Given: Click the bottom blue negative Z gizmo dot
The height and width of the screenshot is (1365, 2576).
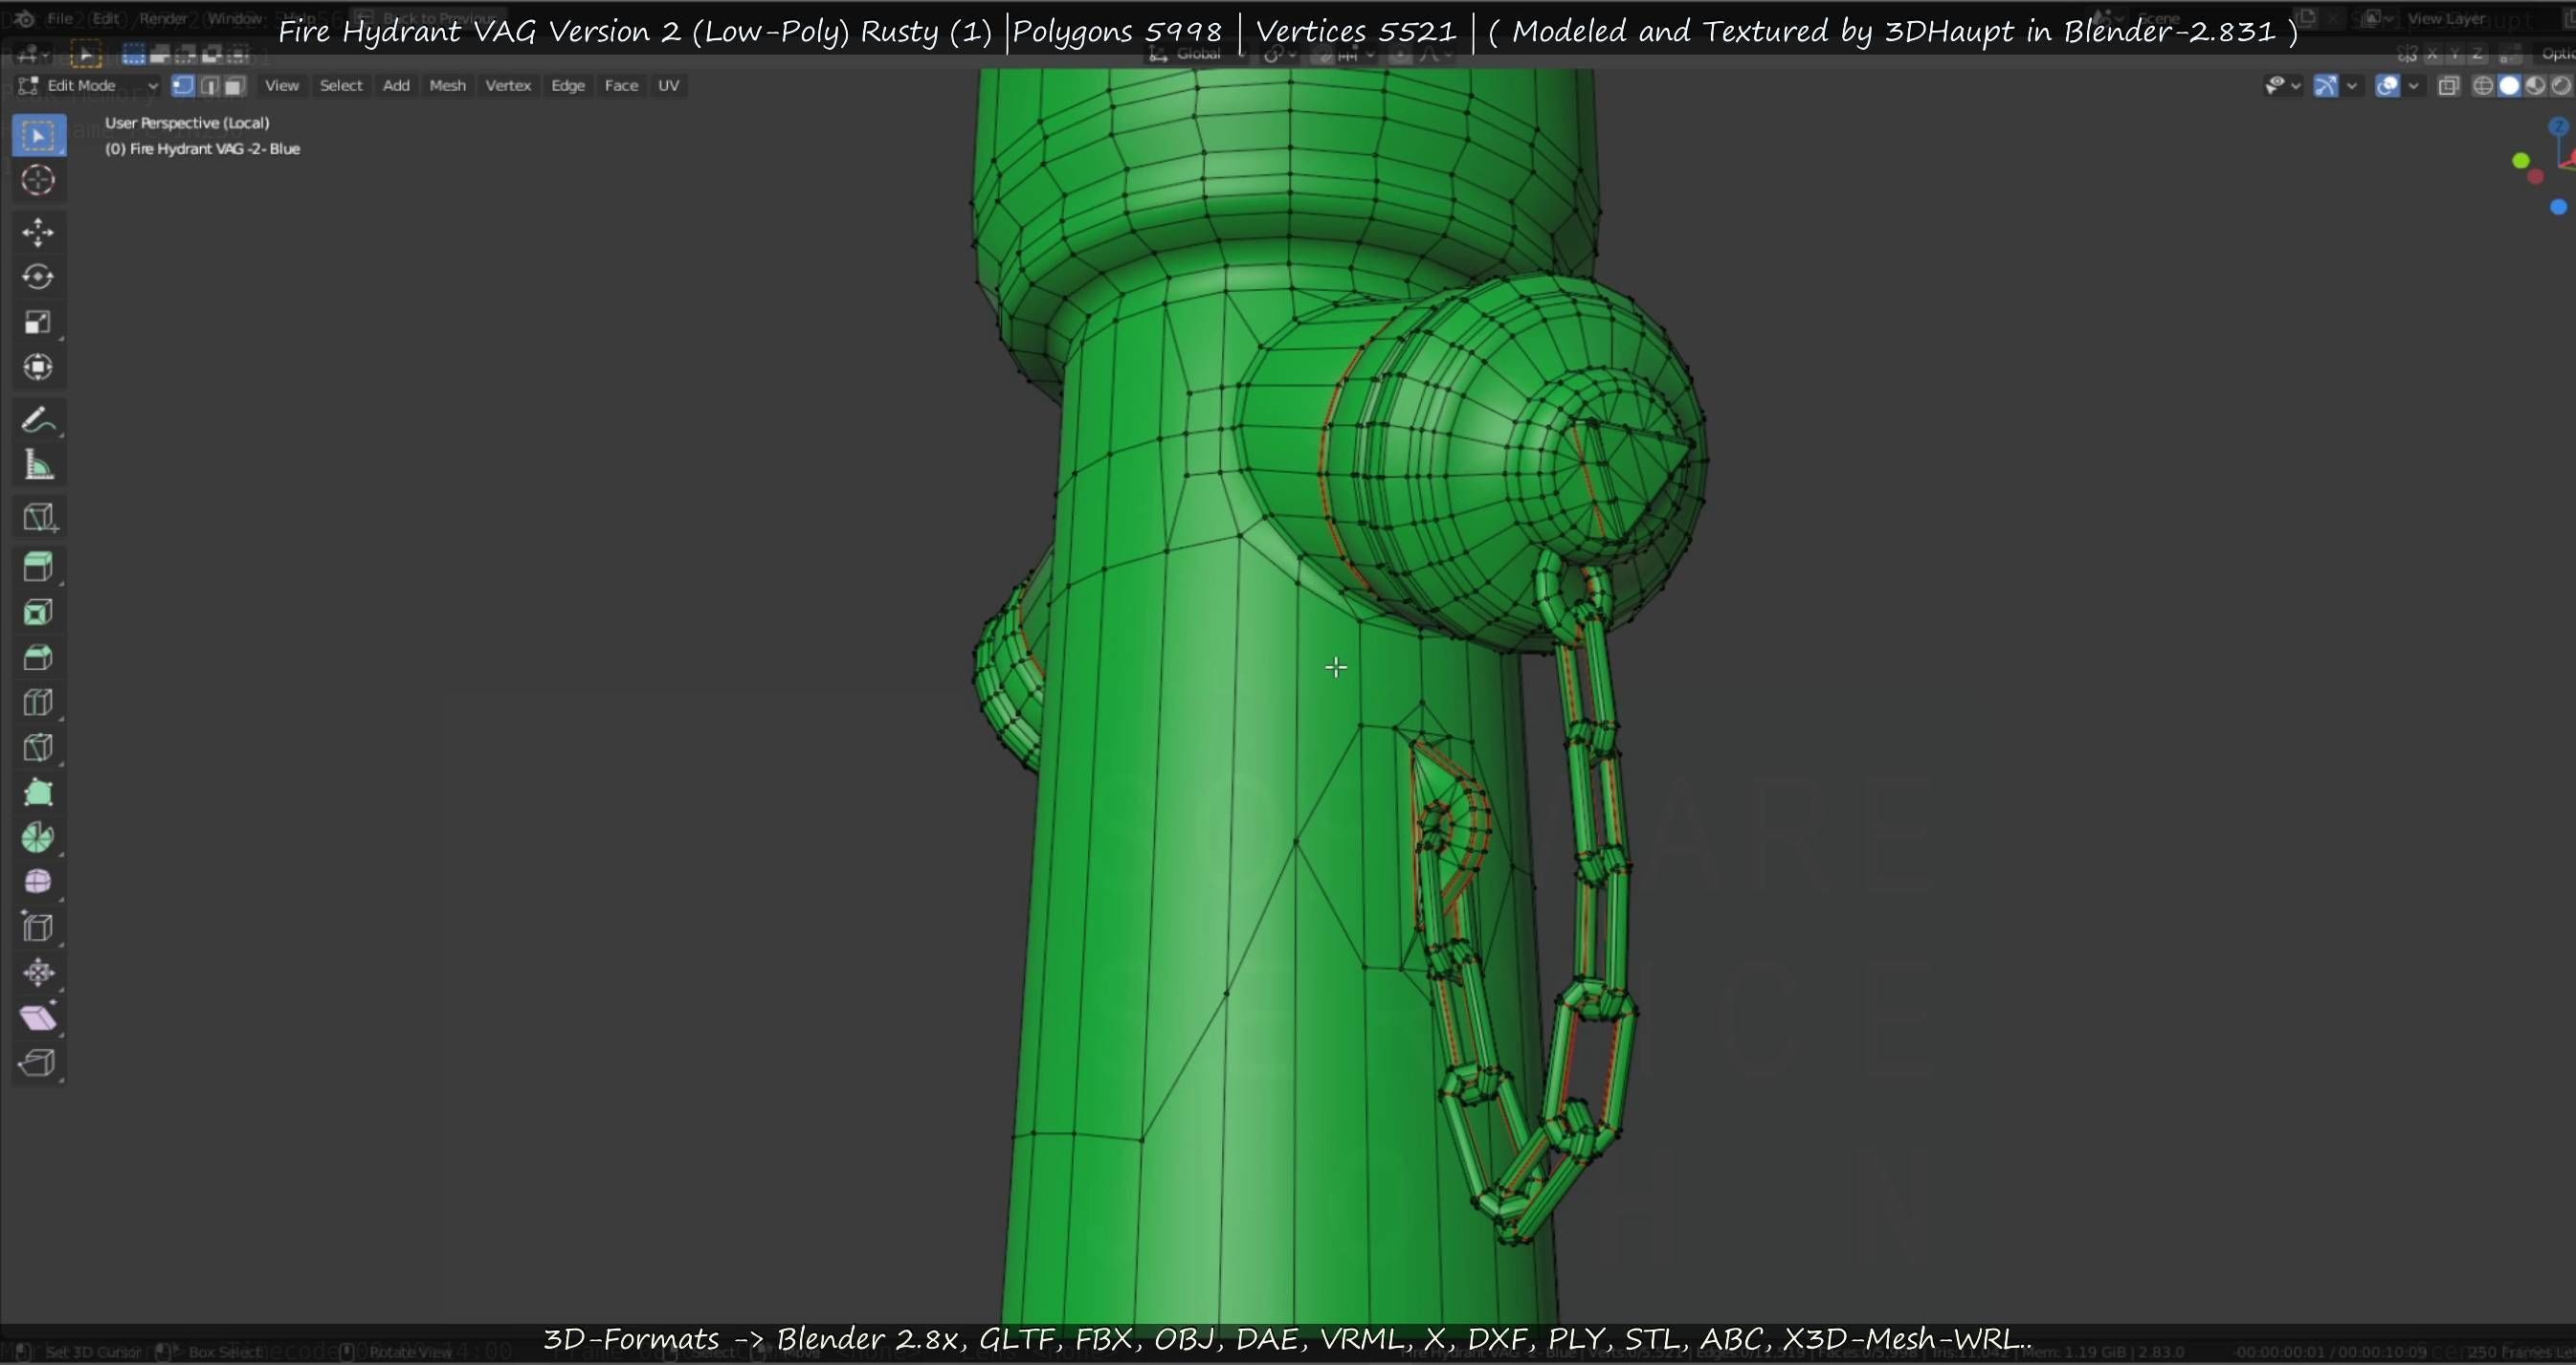Looking at the screenshot, I should click(x=2559, y=207).
